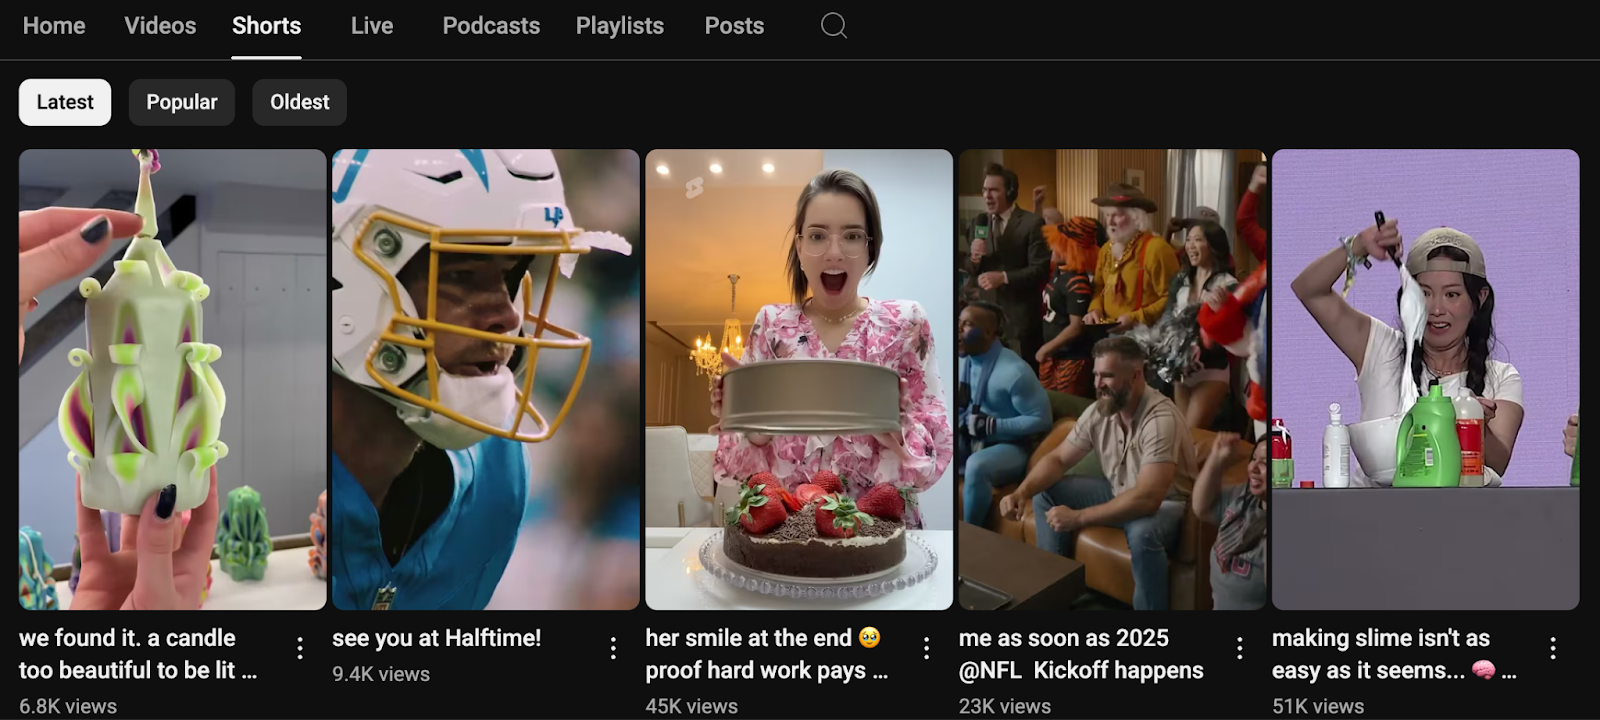Open 'see you at Halftime!' title link
The image size is (1600, 720).
436,638
